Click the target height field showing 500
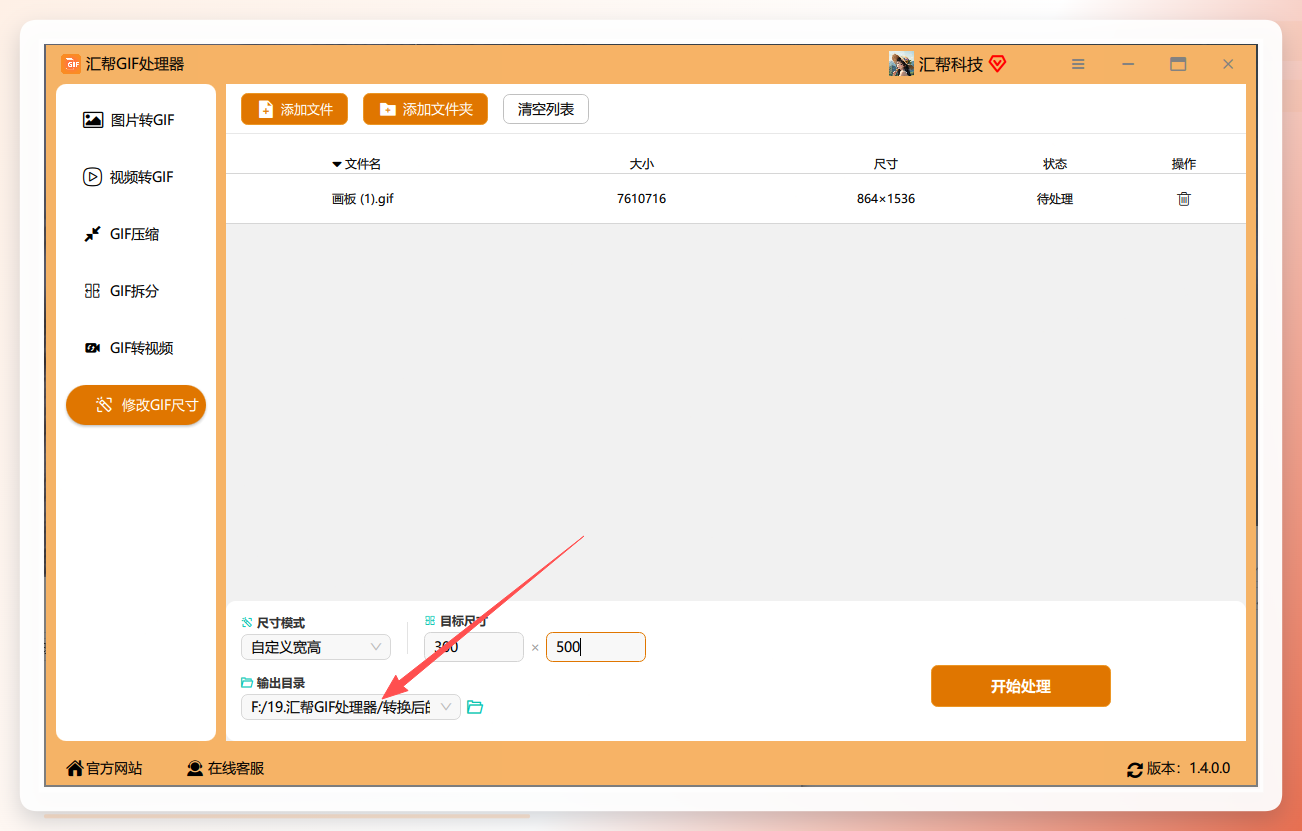The width and height of the screenshot is (1302, 831). coord(596,647)
